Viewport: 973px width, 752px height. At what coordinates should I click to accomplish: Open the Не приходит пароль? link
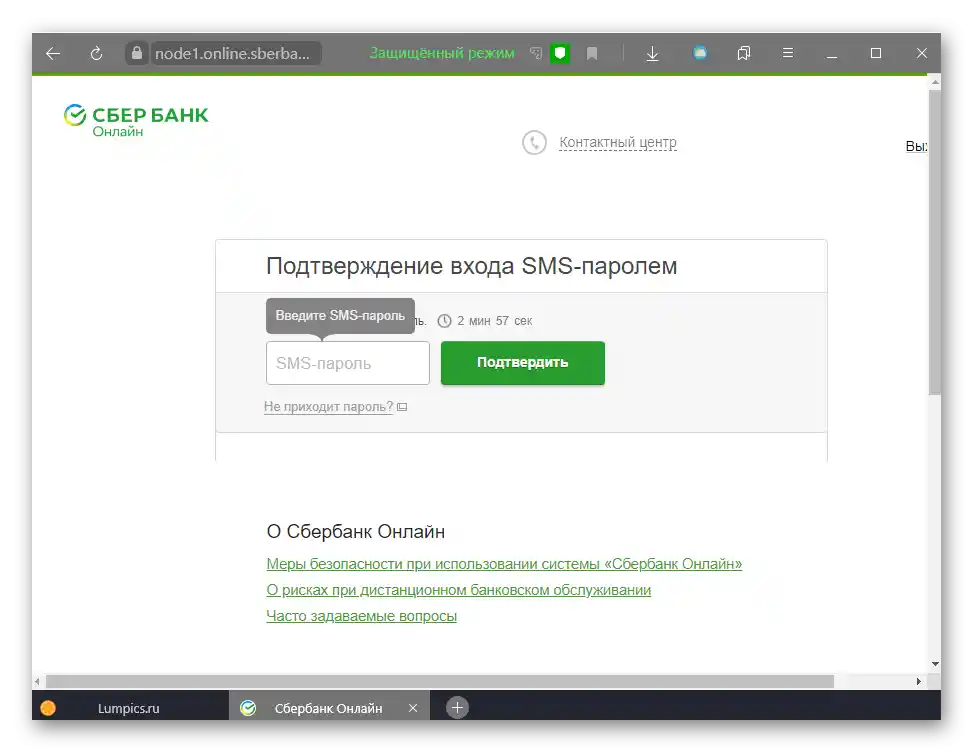328,406
